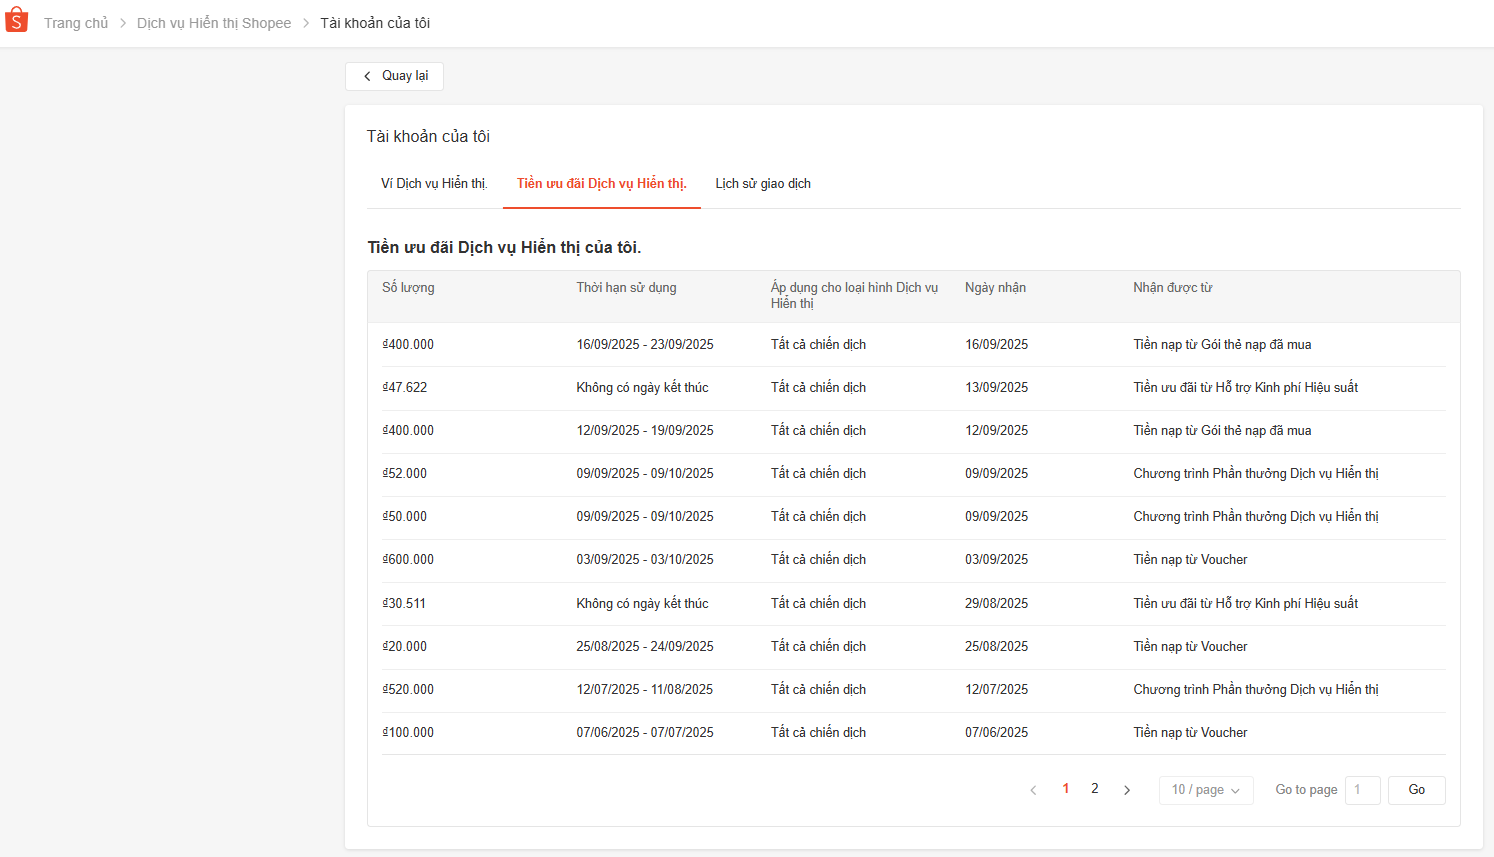Open the 10 / page dropdown

[1205, 790]
